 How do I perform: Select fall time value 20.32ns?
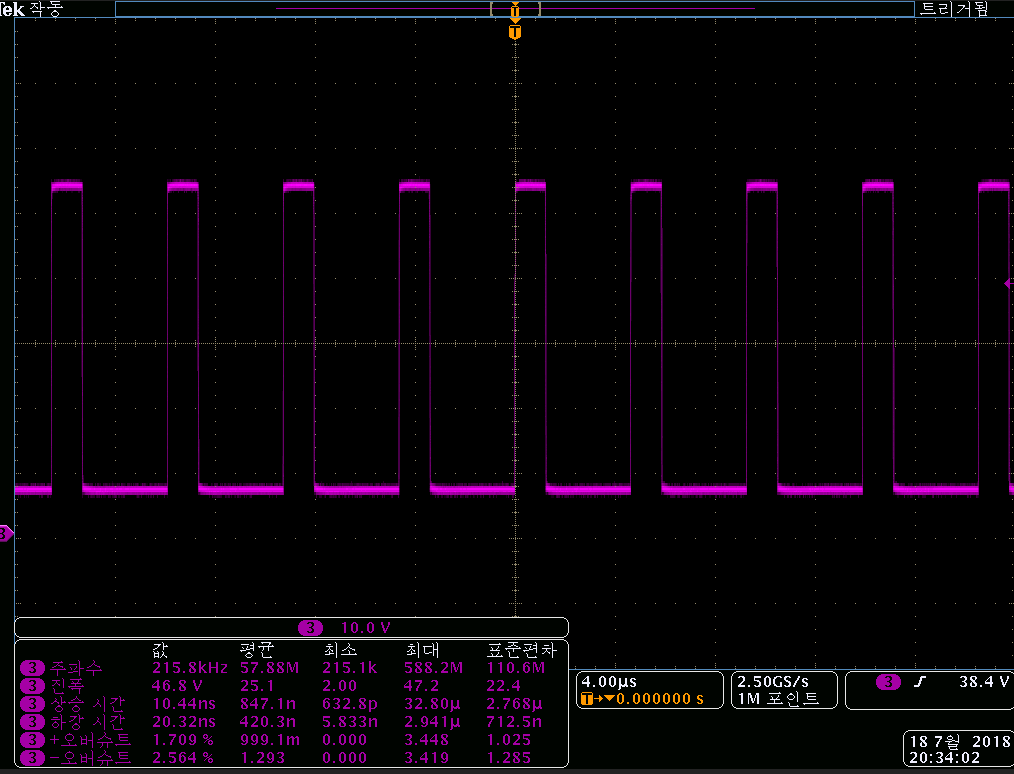point(184,722)
